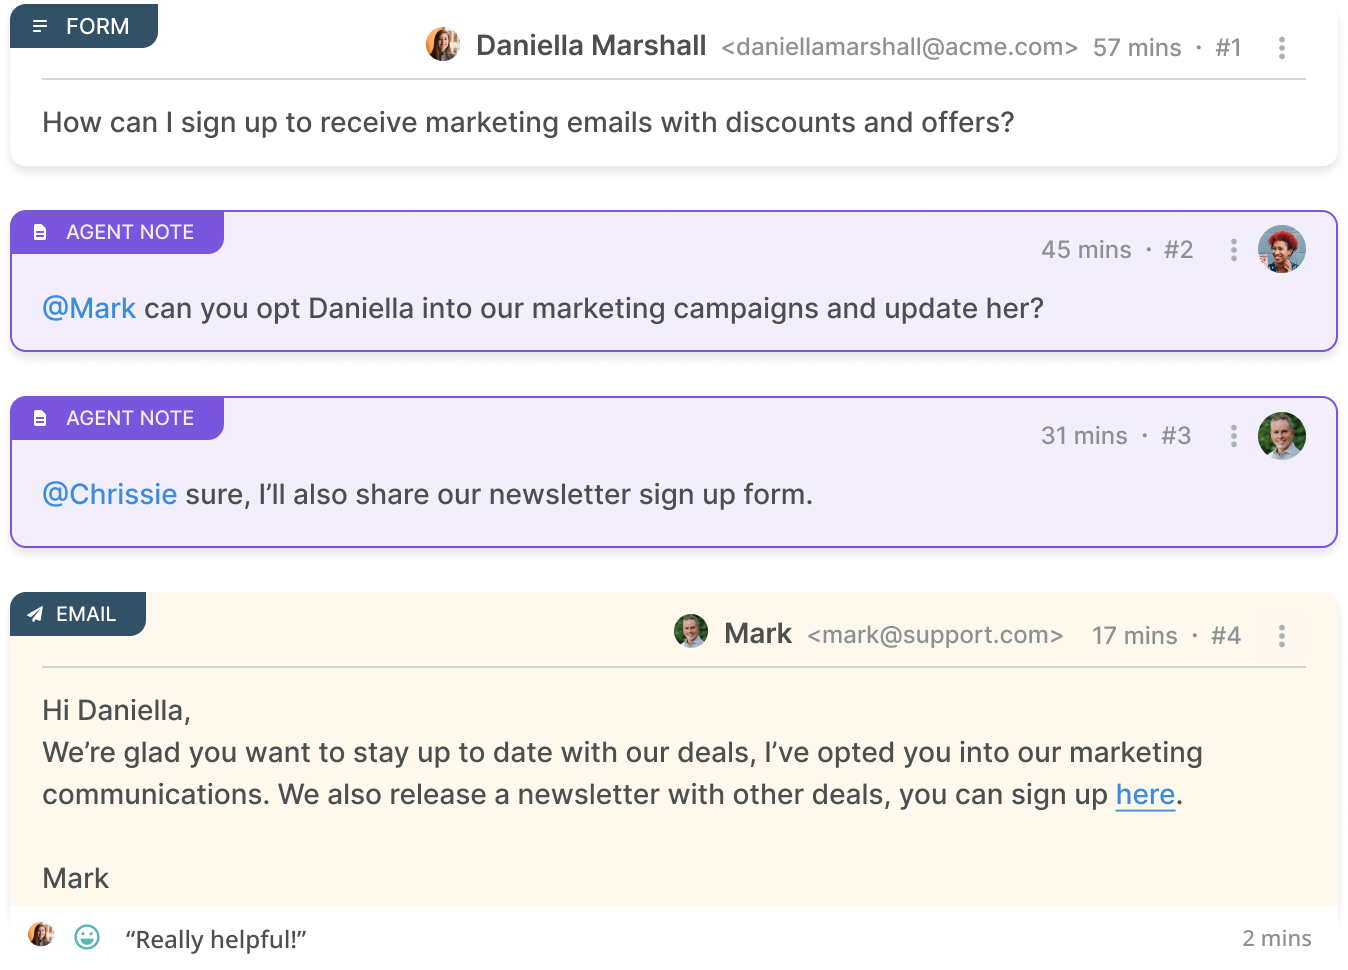Open the three-dot menu on agent note #3
This screenshot has height=970, width=1348.
pos(1233,436)
